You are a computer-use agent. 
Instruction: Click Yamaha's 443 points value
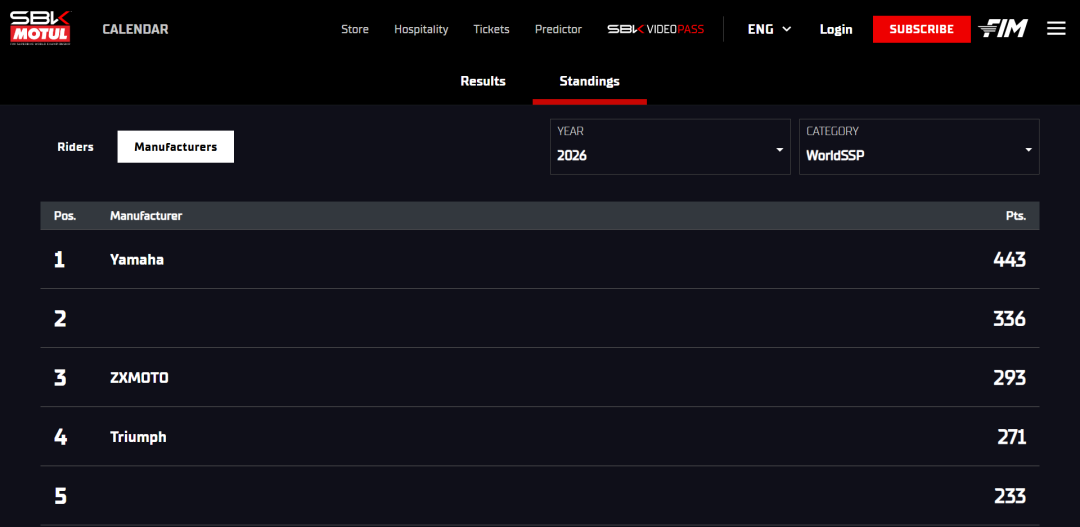coord(1009,260)
